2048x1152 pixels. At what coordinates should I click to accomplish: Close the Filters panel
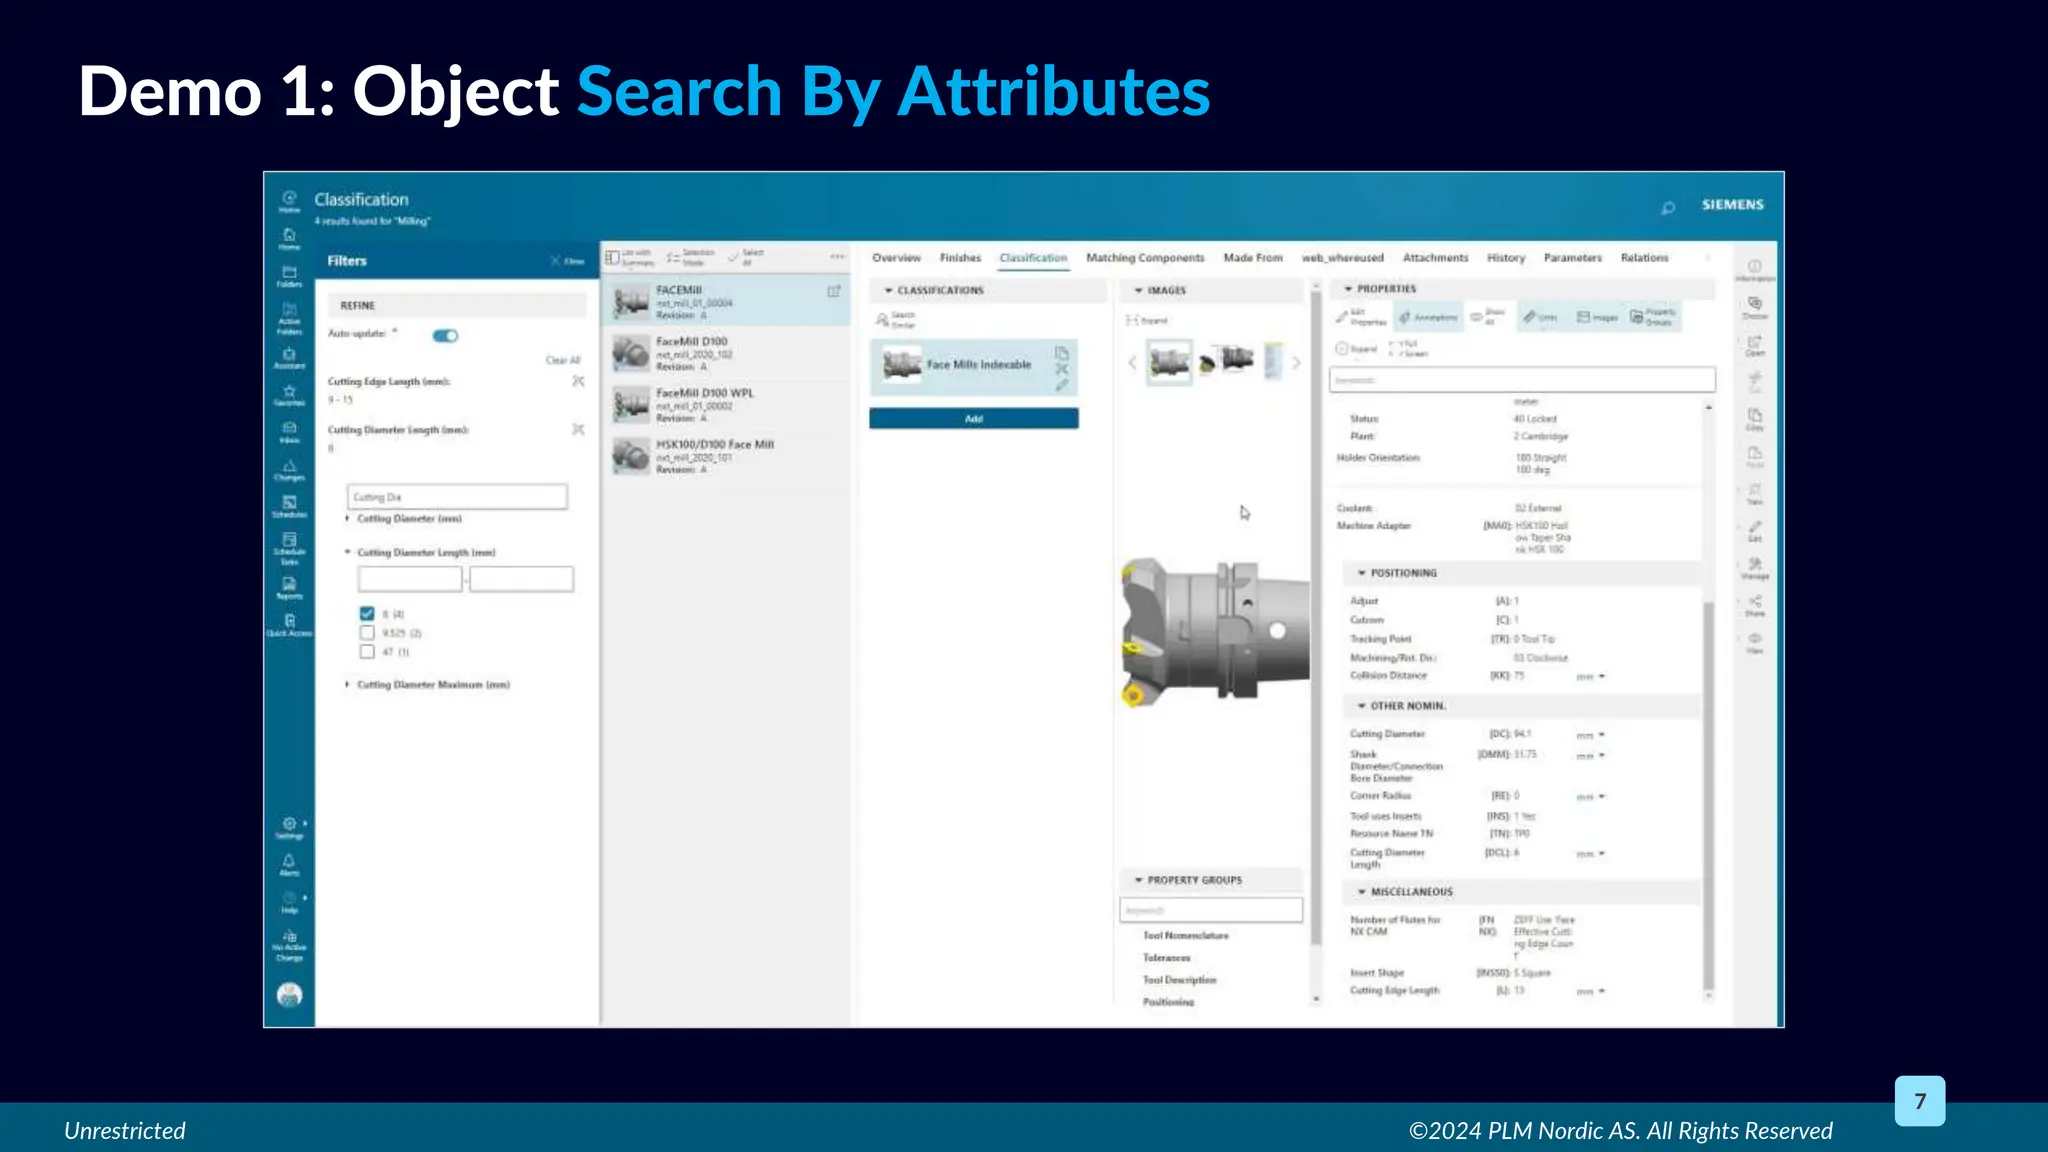pos(567,261)
